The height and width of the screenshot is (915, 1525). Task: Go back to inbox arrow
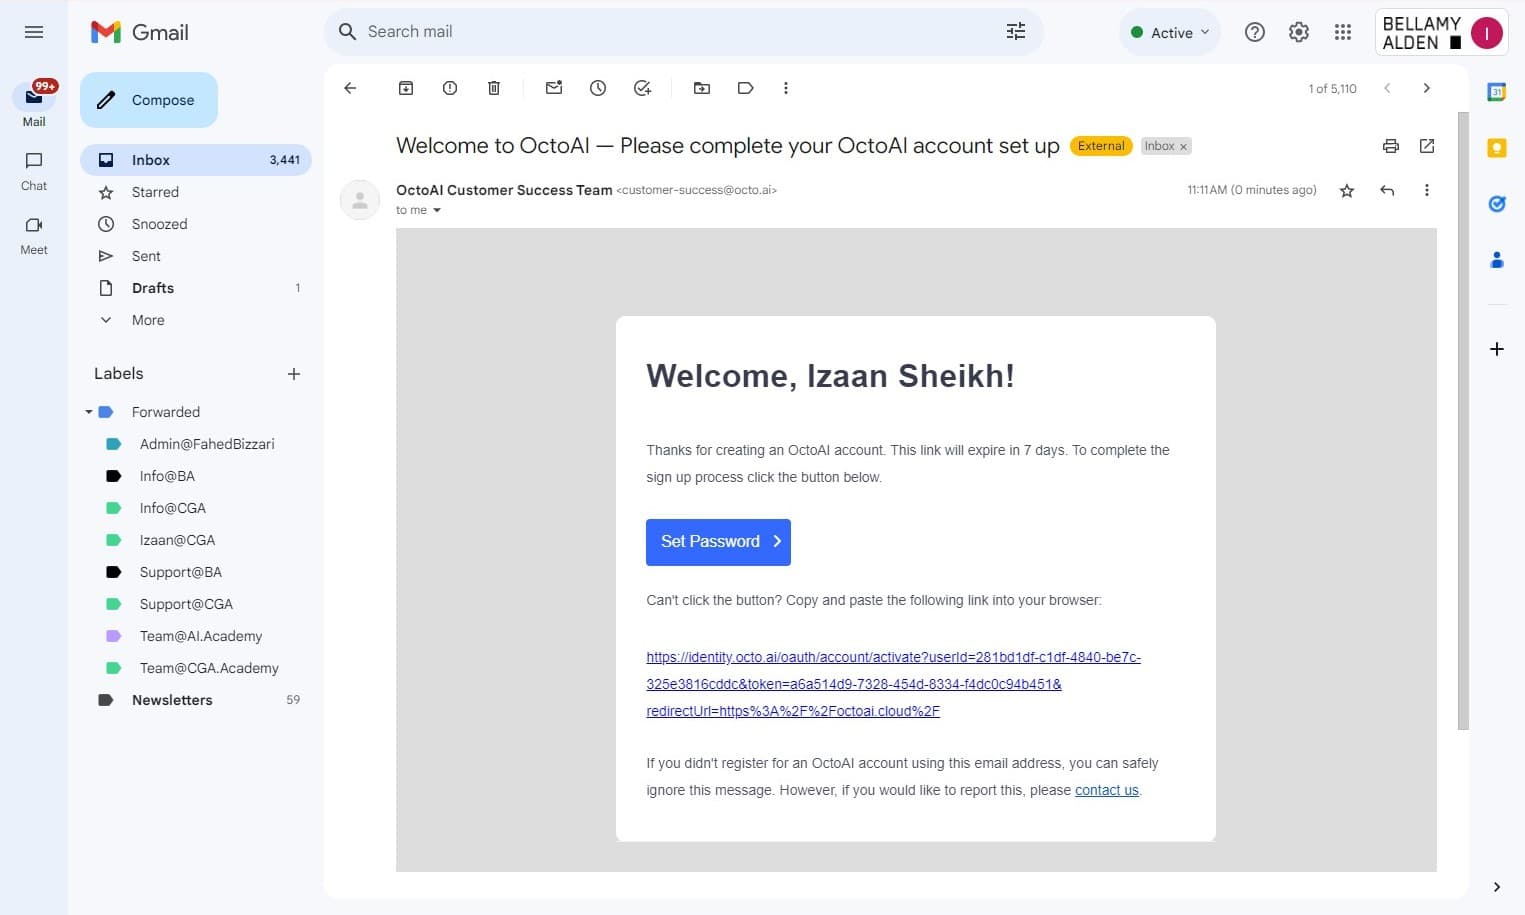350,88
